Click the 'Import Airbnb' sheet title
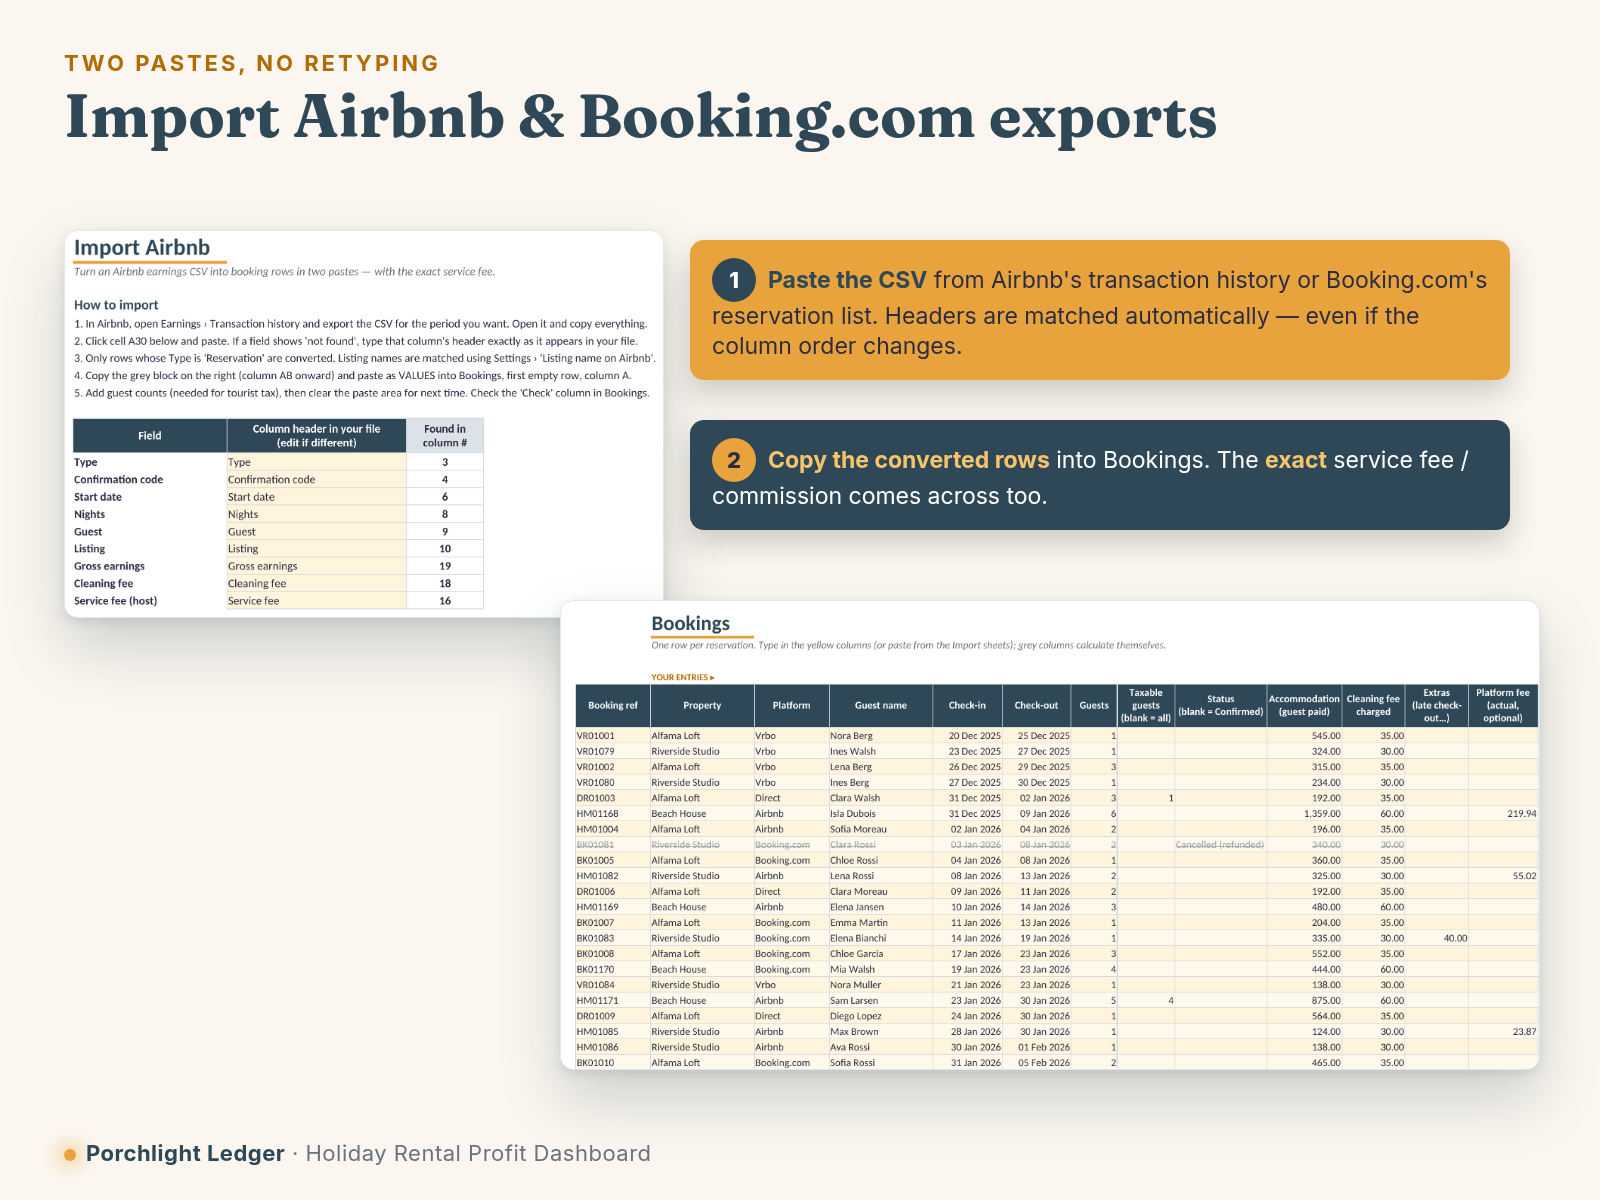1600x1200 pixels. click(x=142, y=247)
